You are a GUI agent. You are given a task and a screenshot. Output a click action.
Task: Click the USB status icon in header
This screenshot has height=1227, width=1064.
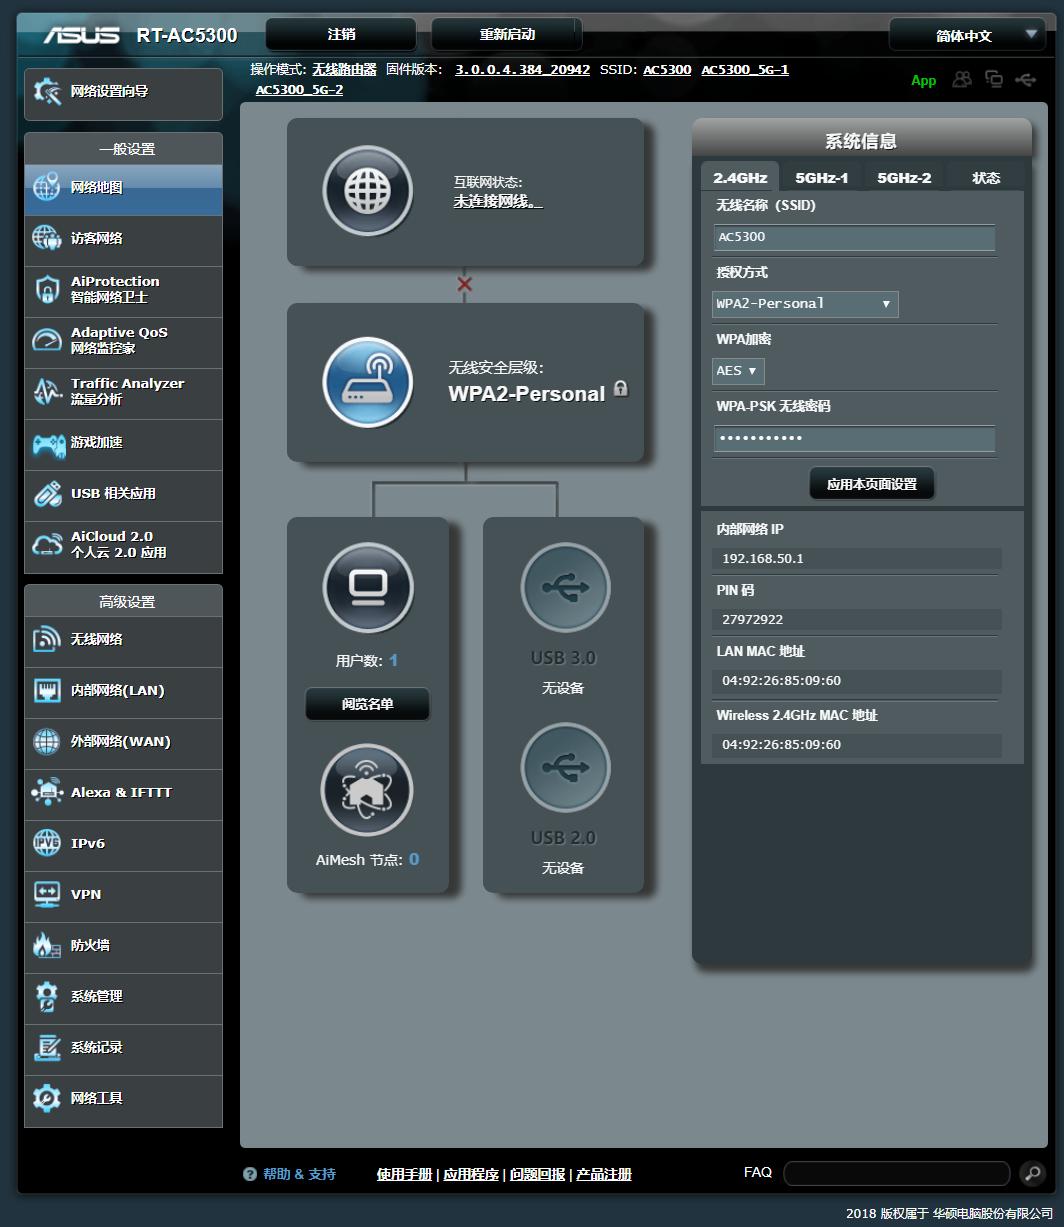[1026, 80]
